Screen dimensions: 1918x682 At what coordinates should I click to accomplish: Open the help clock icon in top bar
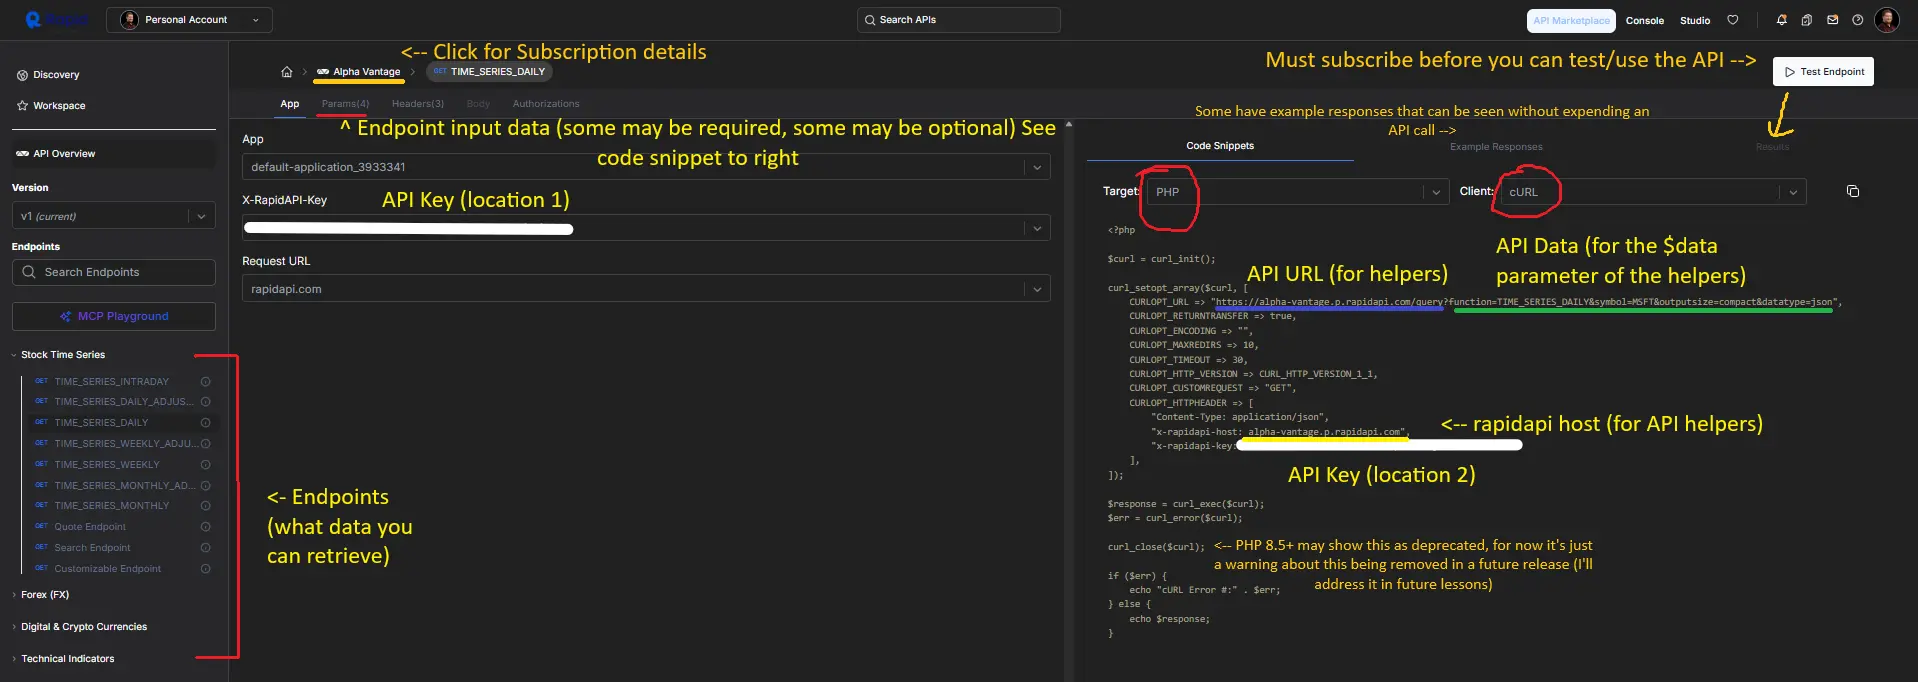point(1857,20)
